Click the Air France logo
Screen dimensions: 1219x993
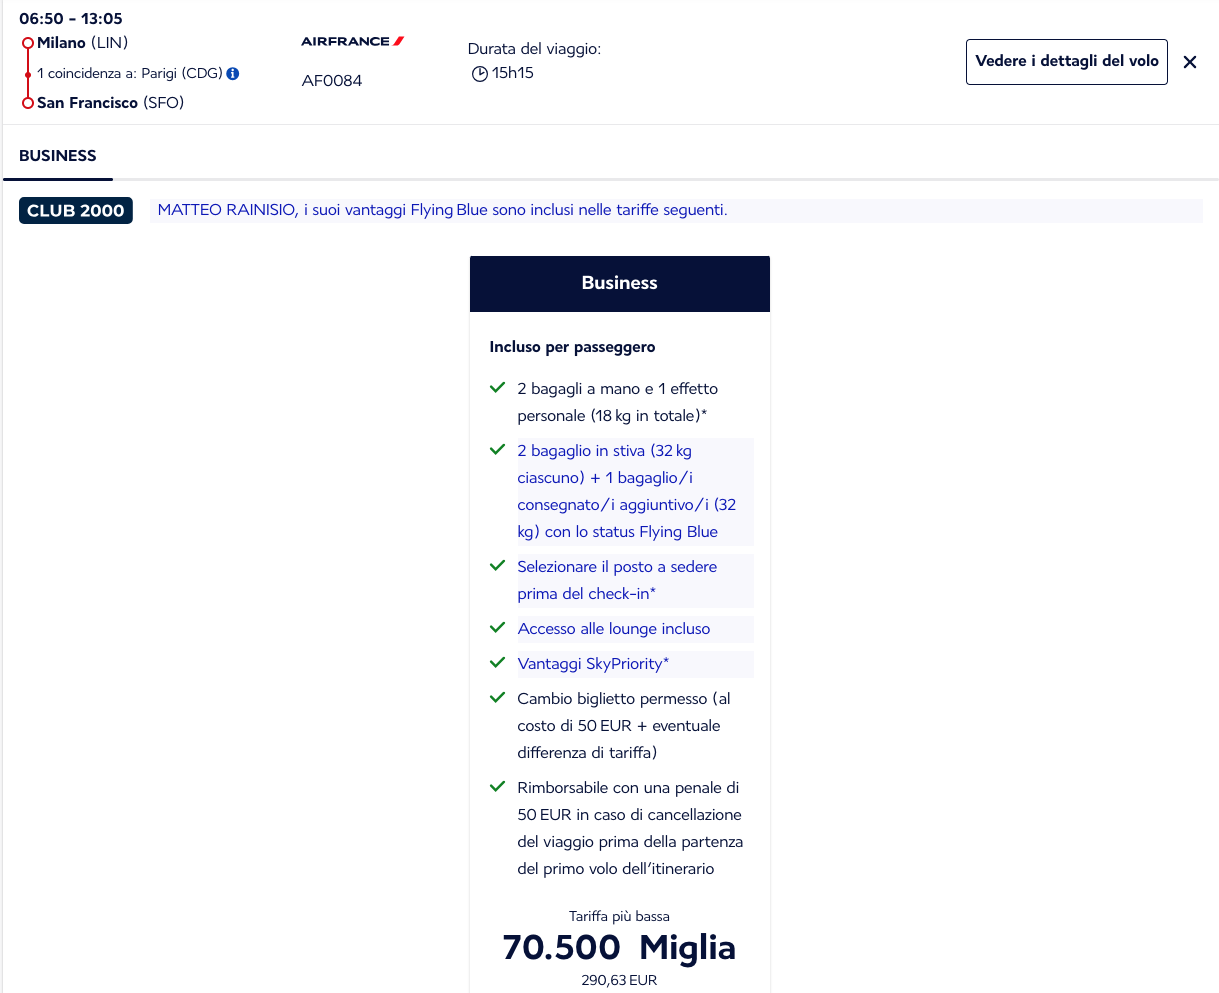pos(352,41)
